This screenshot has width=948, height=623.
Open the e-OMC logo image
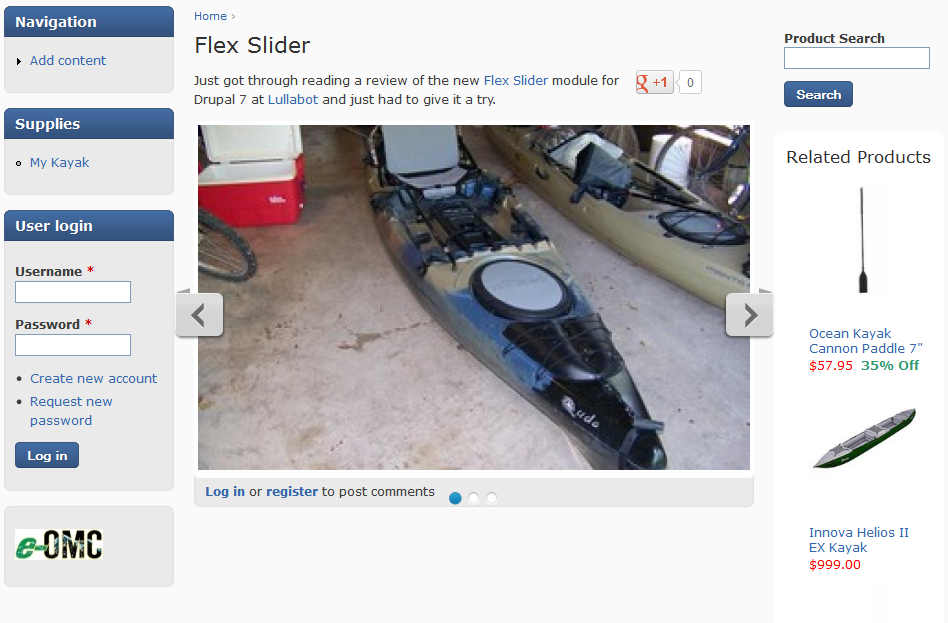59,544
